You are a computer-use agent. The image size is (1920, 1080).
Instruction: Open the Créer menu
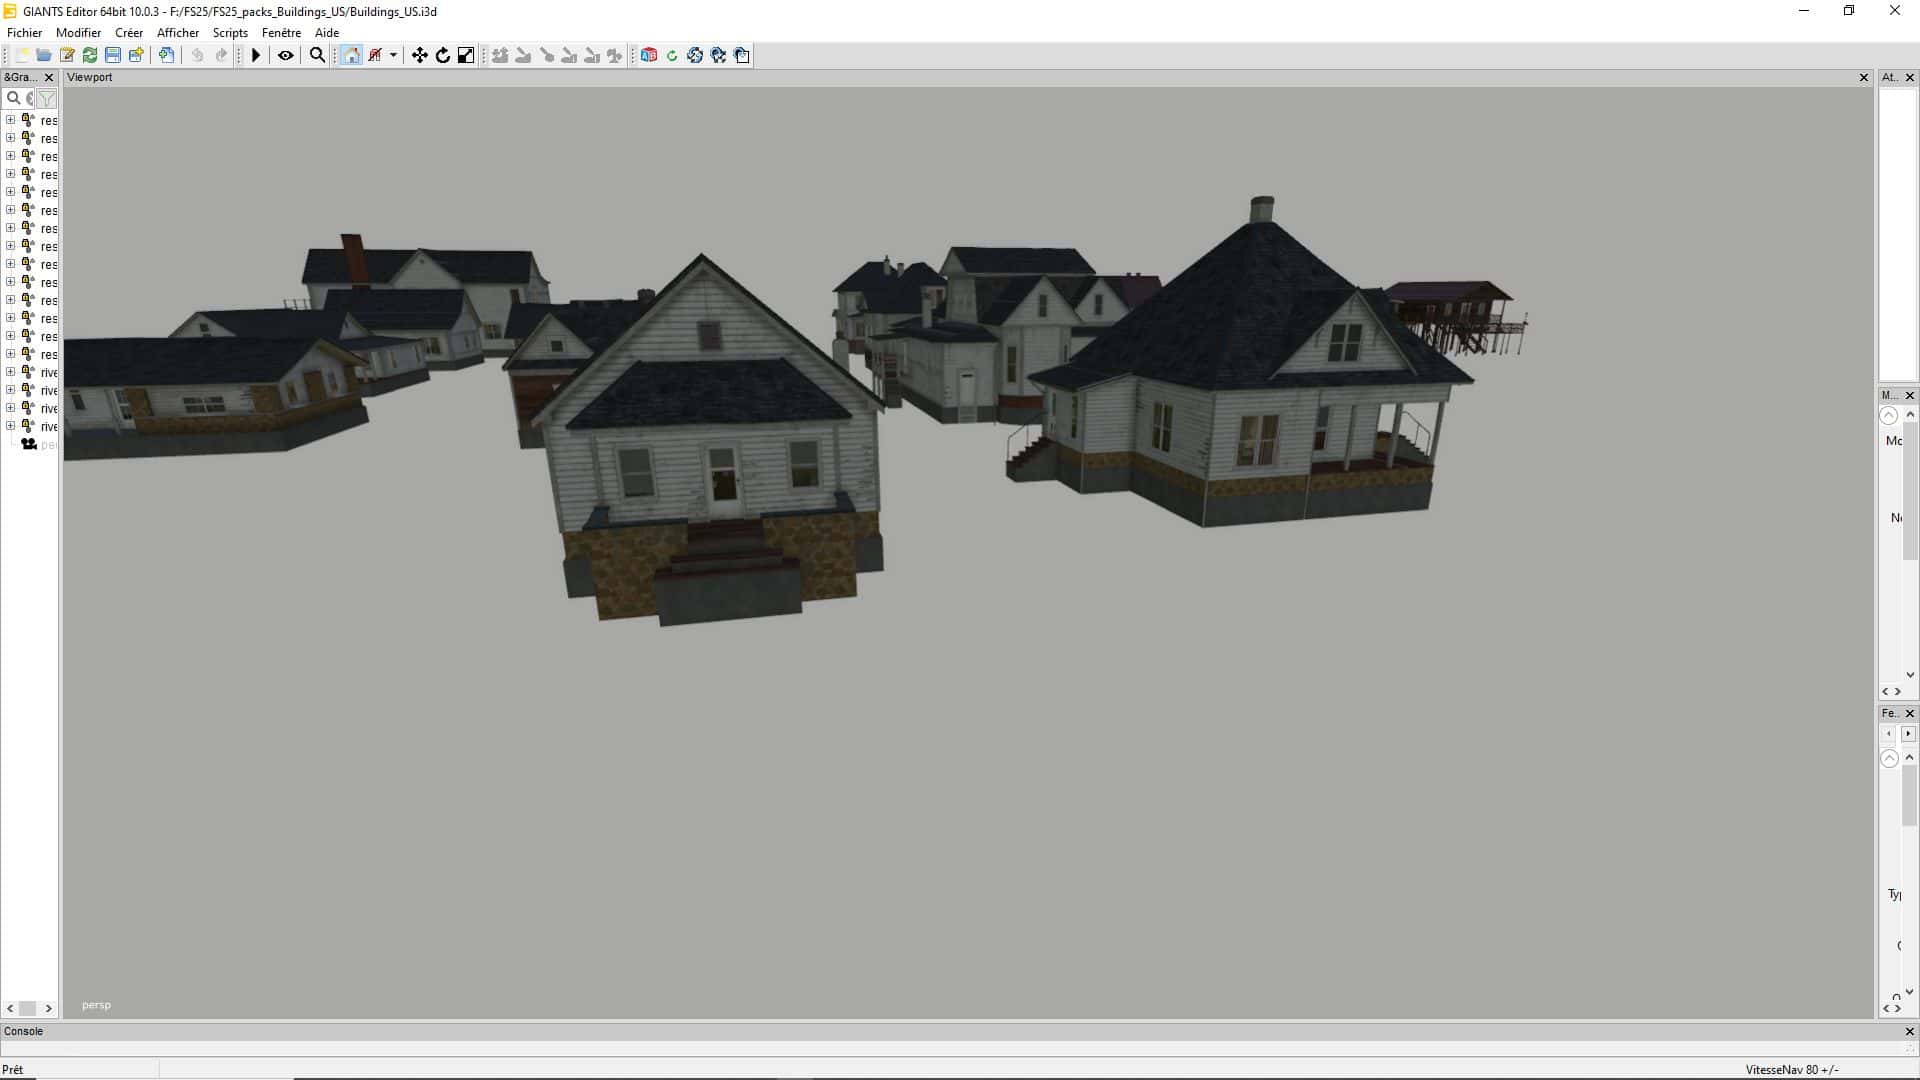[129, 32]
